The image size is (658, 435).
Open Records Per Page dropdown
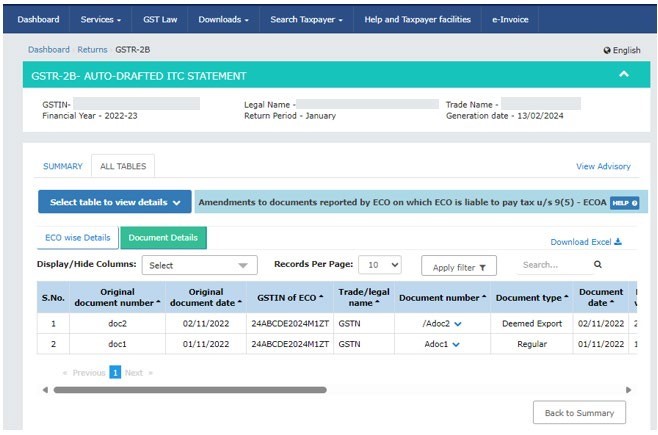point(380,266)
